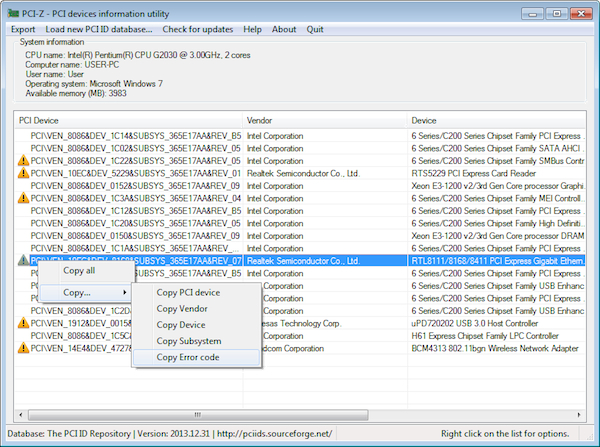Click uPD720202 USB 3.0 Host Controller cell
Screen dimensions: 600x447
click(x=474, y=323)
